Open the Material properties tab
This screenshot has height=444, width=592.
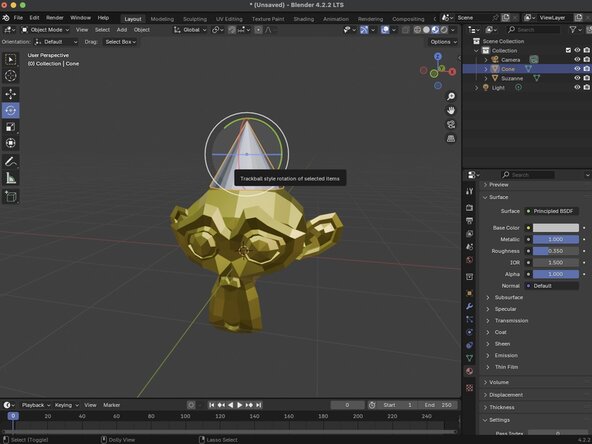click(469, 371)
